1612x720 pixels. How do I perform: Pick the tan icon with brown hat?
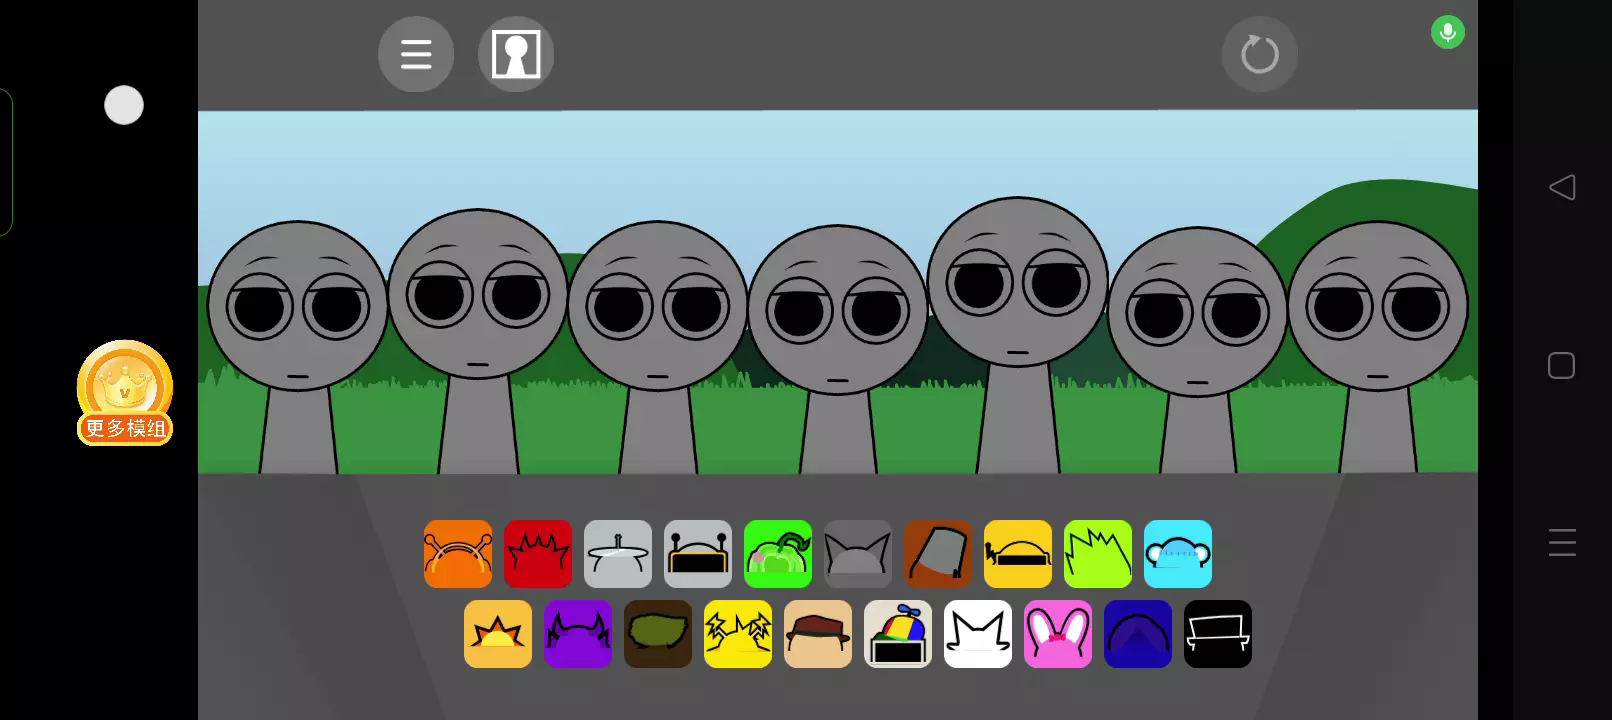818,634
